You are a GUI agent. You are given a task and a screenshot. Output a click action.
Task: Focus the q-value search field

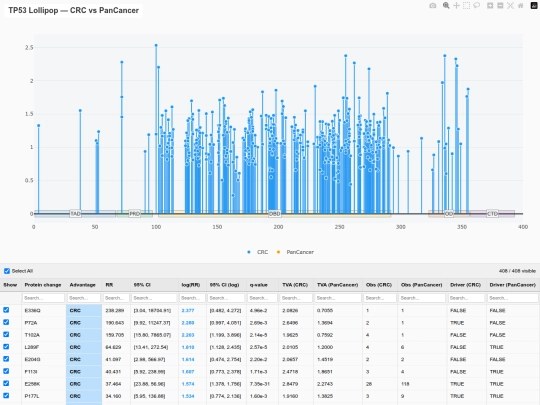click(262, 298)
